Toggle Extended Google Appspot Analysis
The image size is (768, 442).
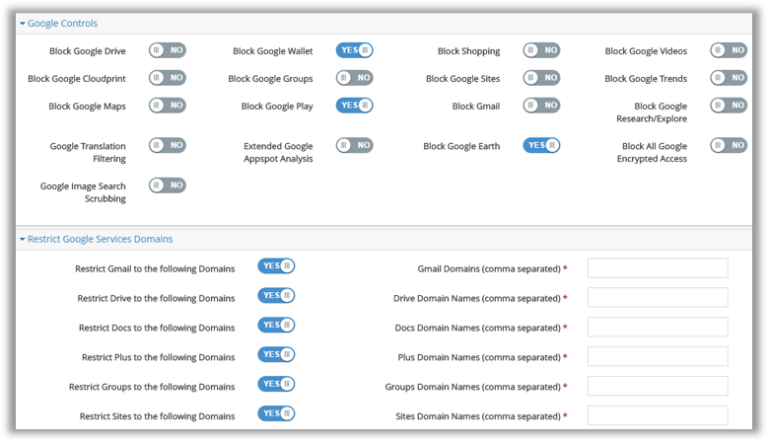[354, 145]
